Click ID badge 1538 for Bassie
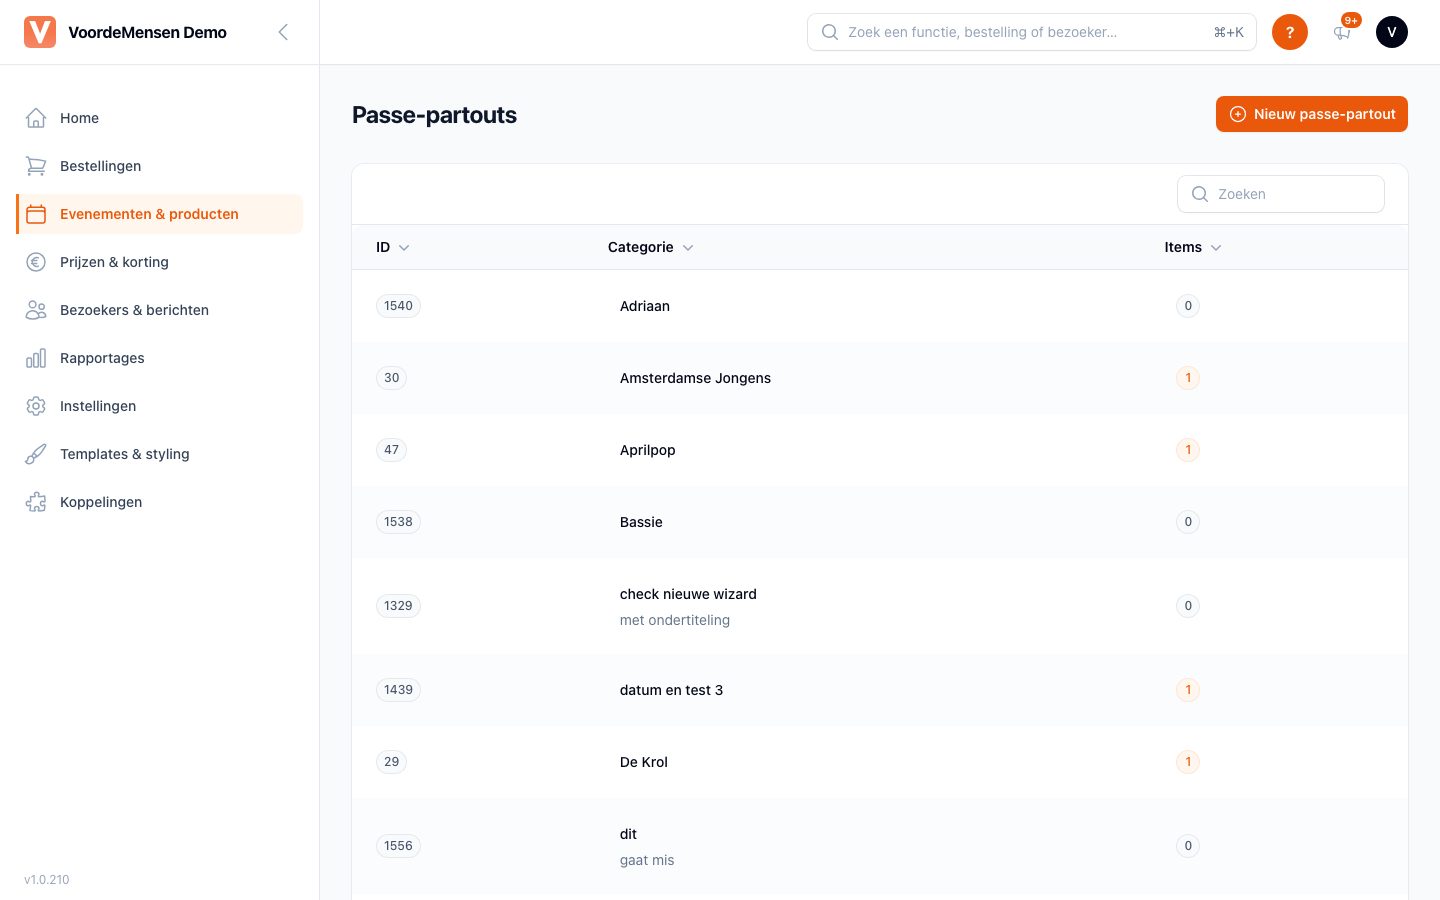 398,522
